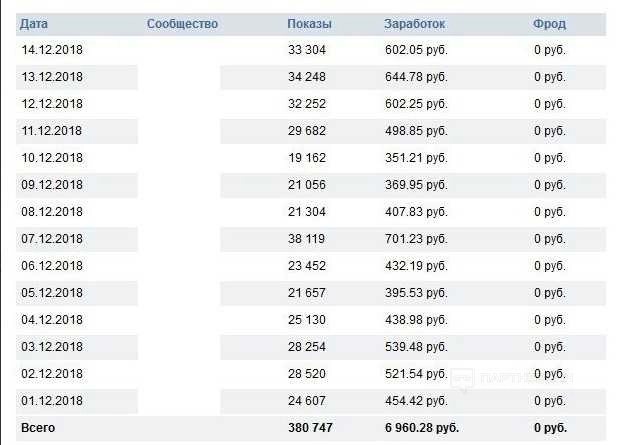This screenshot has height=445, width=624.
Task: Sort by Заработок column header
Action: pos(414,24)
